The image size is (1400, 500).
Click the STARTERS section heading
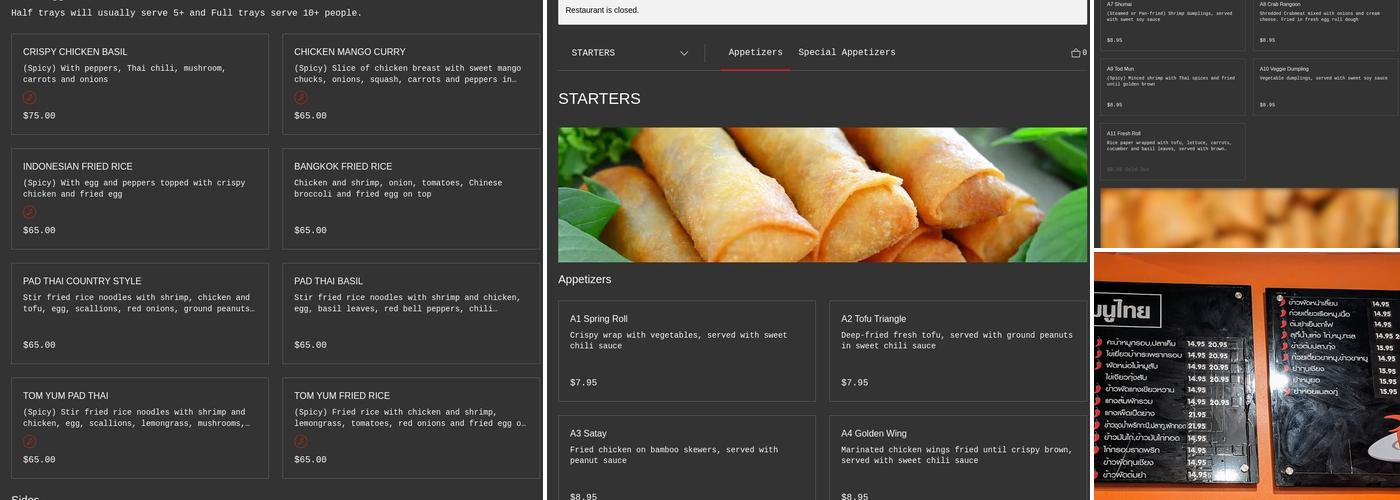(x=599, y=99)
